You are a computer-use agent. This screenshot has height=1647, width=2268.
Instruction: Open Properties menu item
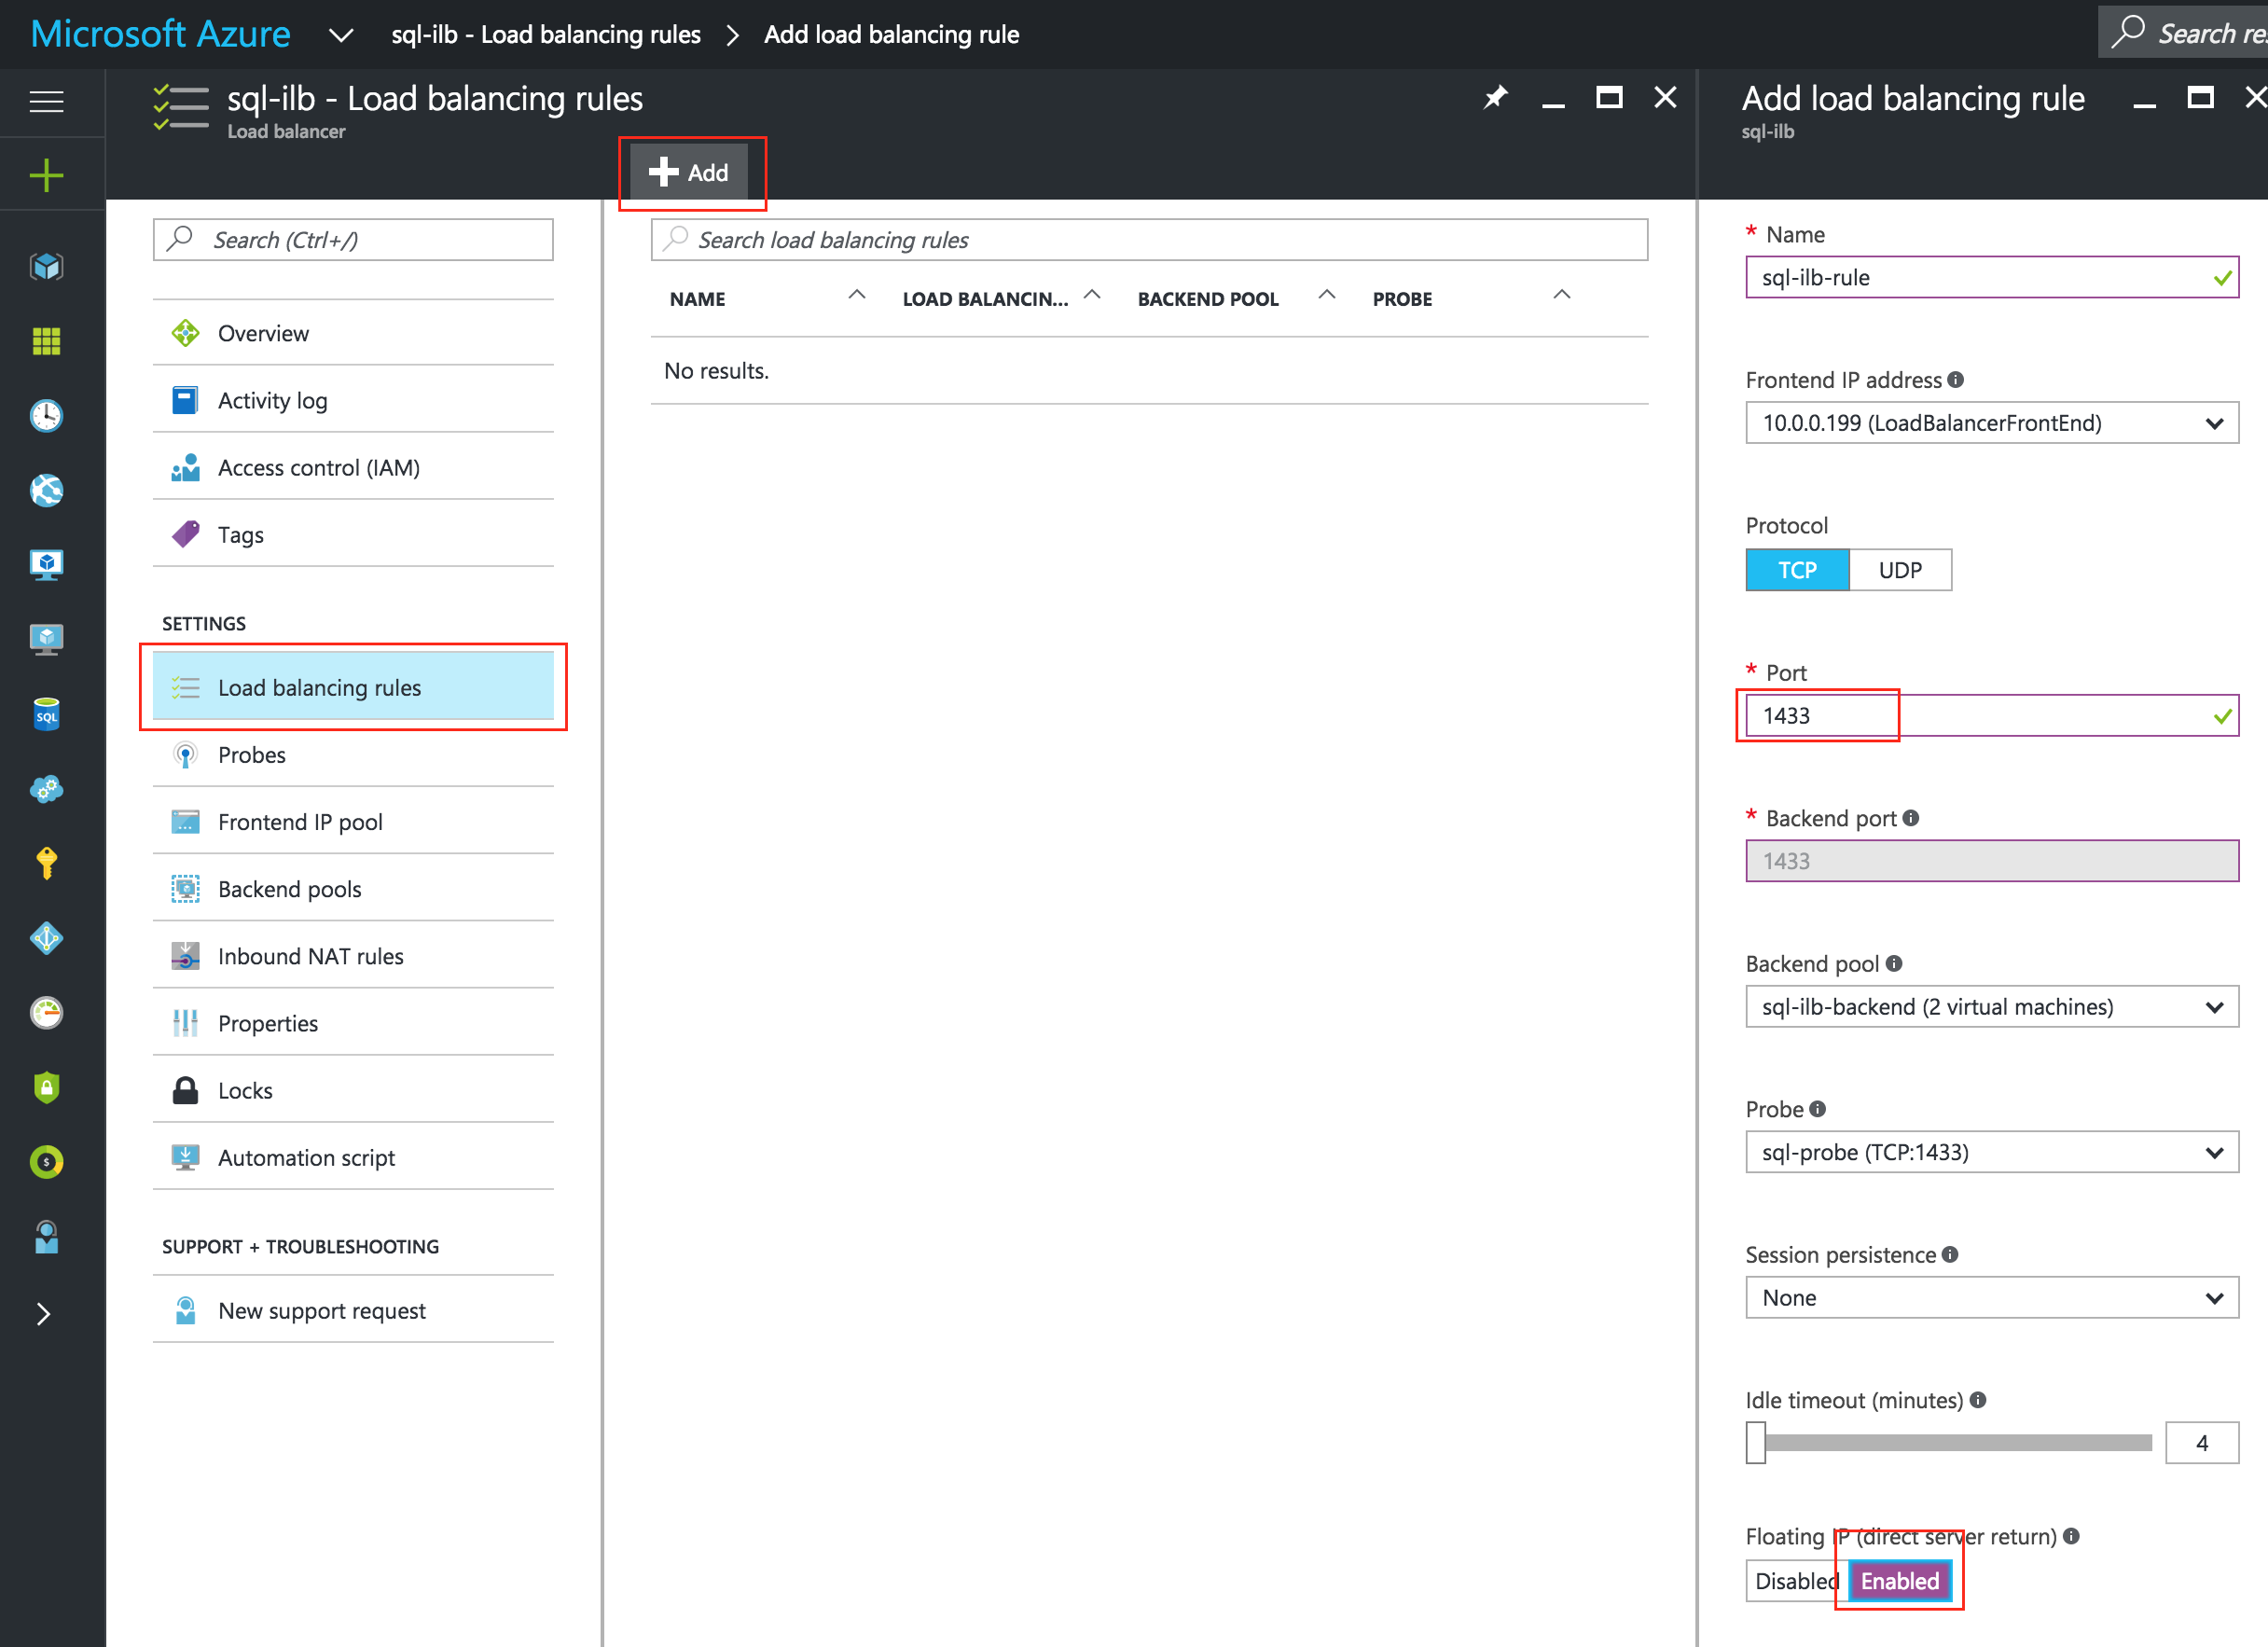(353, 1022)
